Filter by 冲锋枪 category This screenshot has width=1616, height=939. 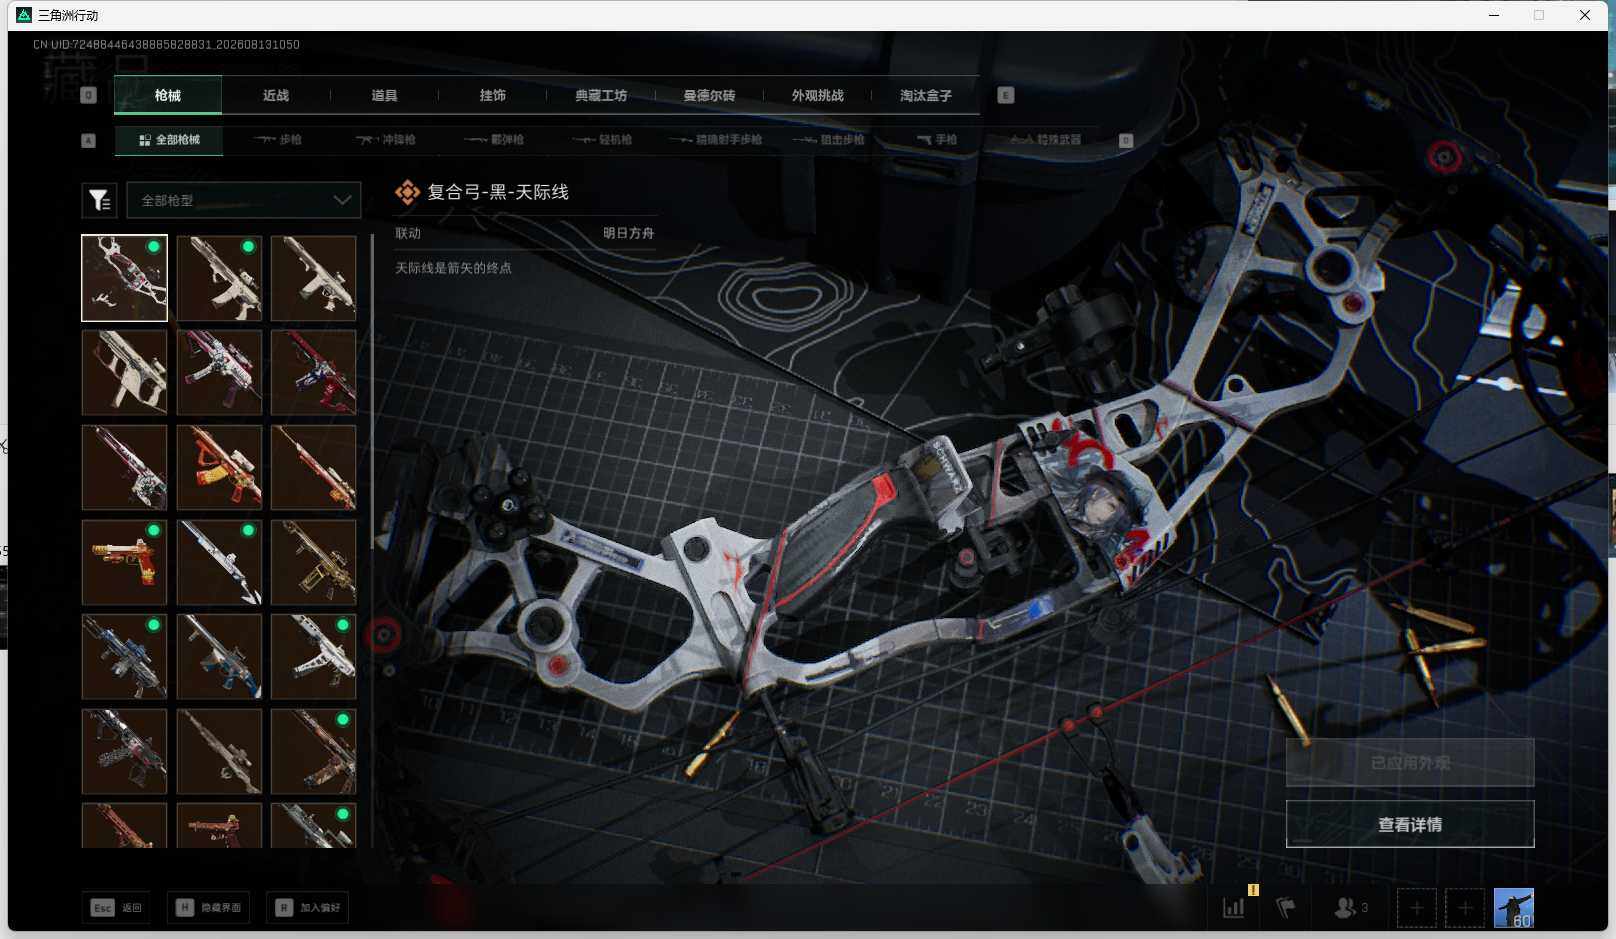[386, 140]
